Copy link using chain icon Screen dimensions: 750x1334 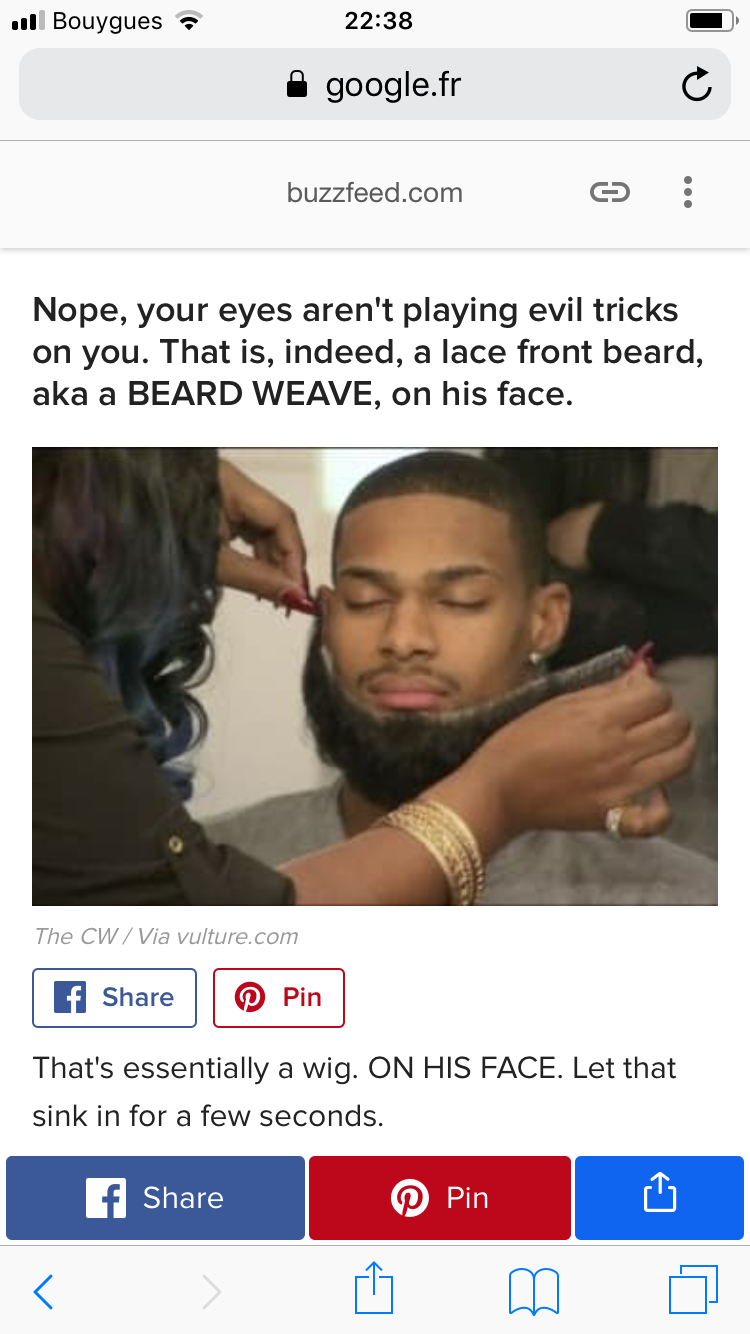tap(609, 192)
